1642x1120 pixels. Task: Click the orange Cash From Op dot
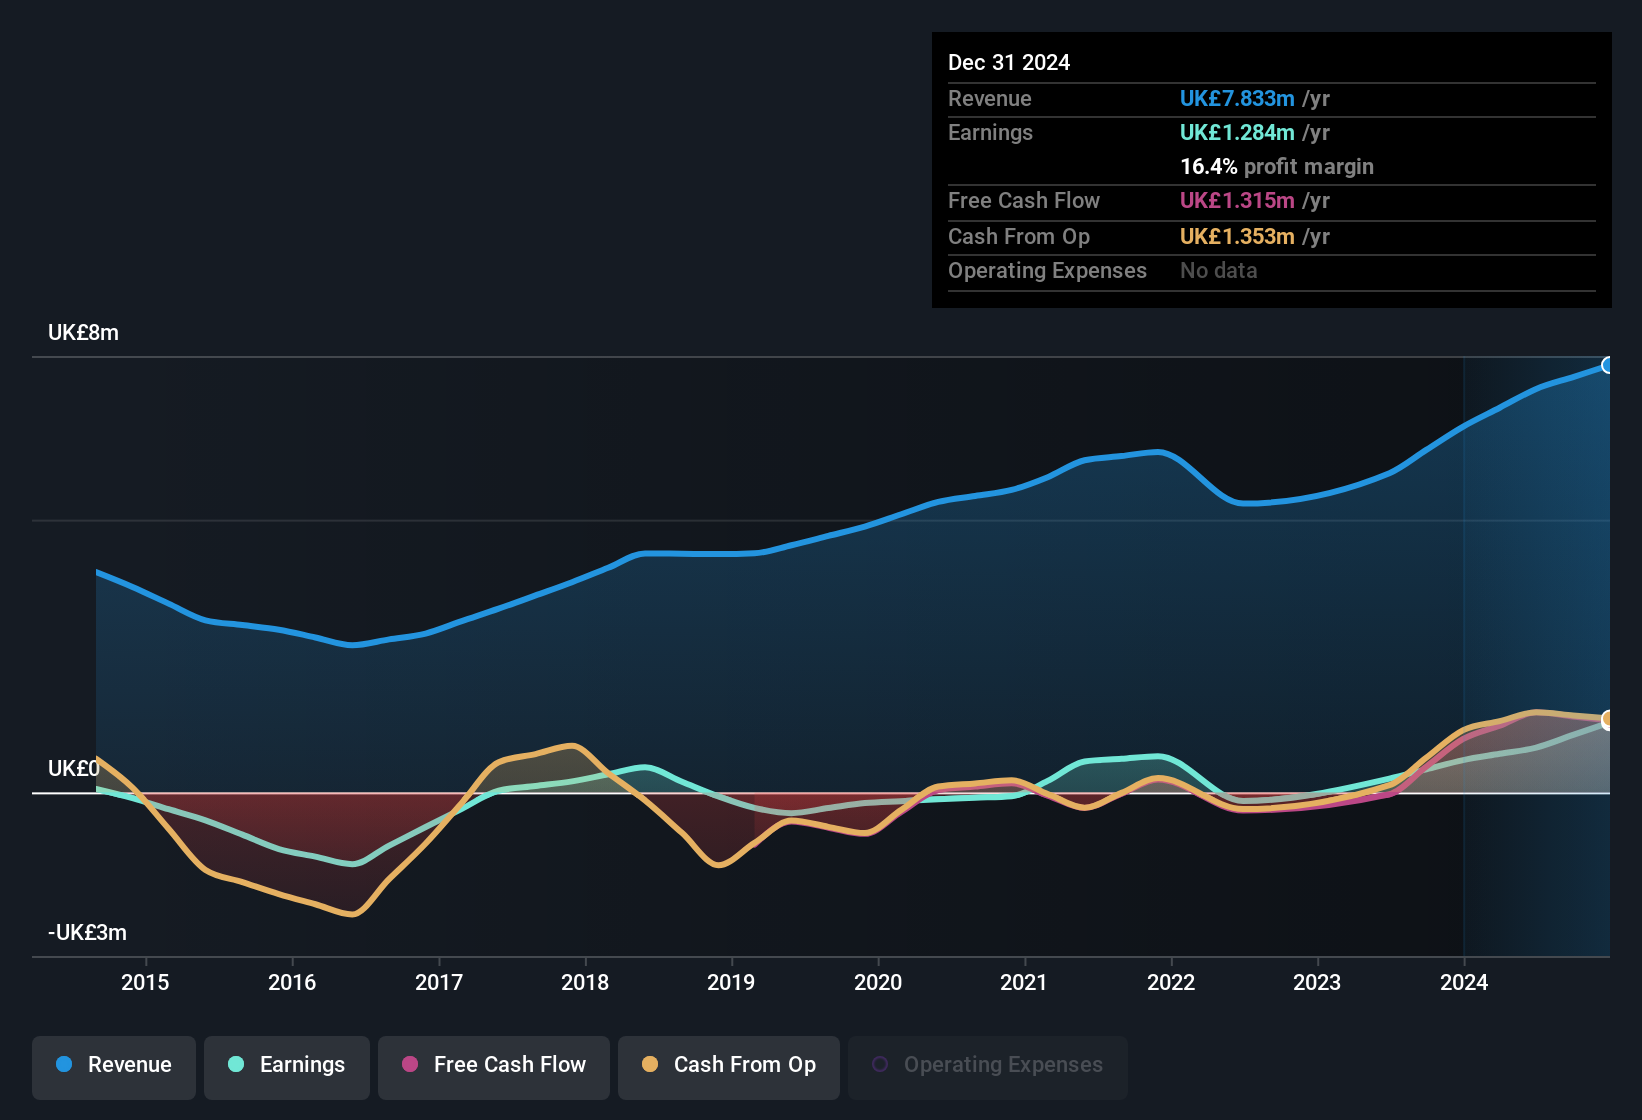650,1064
